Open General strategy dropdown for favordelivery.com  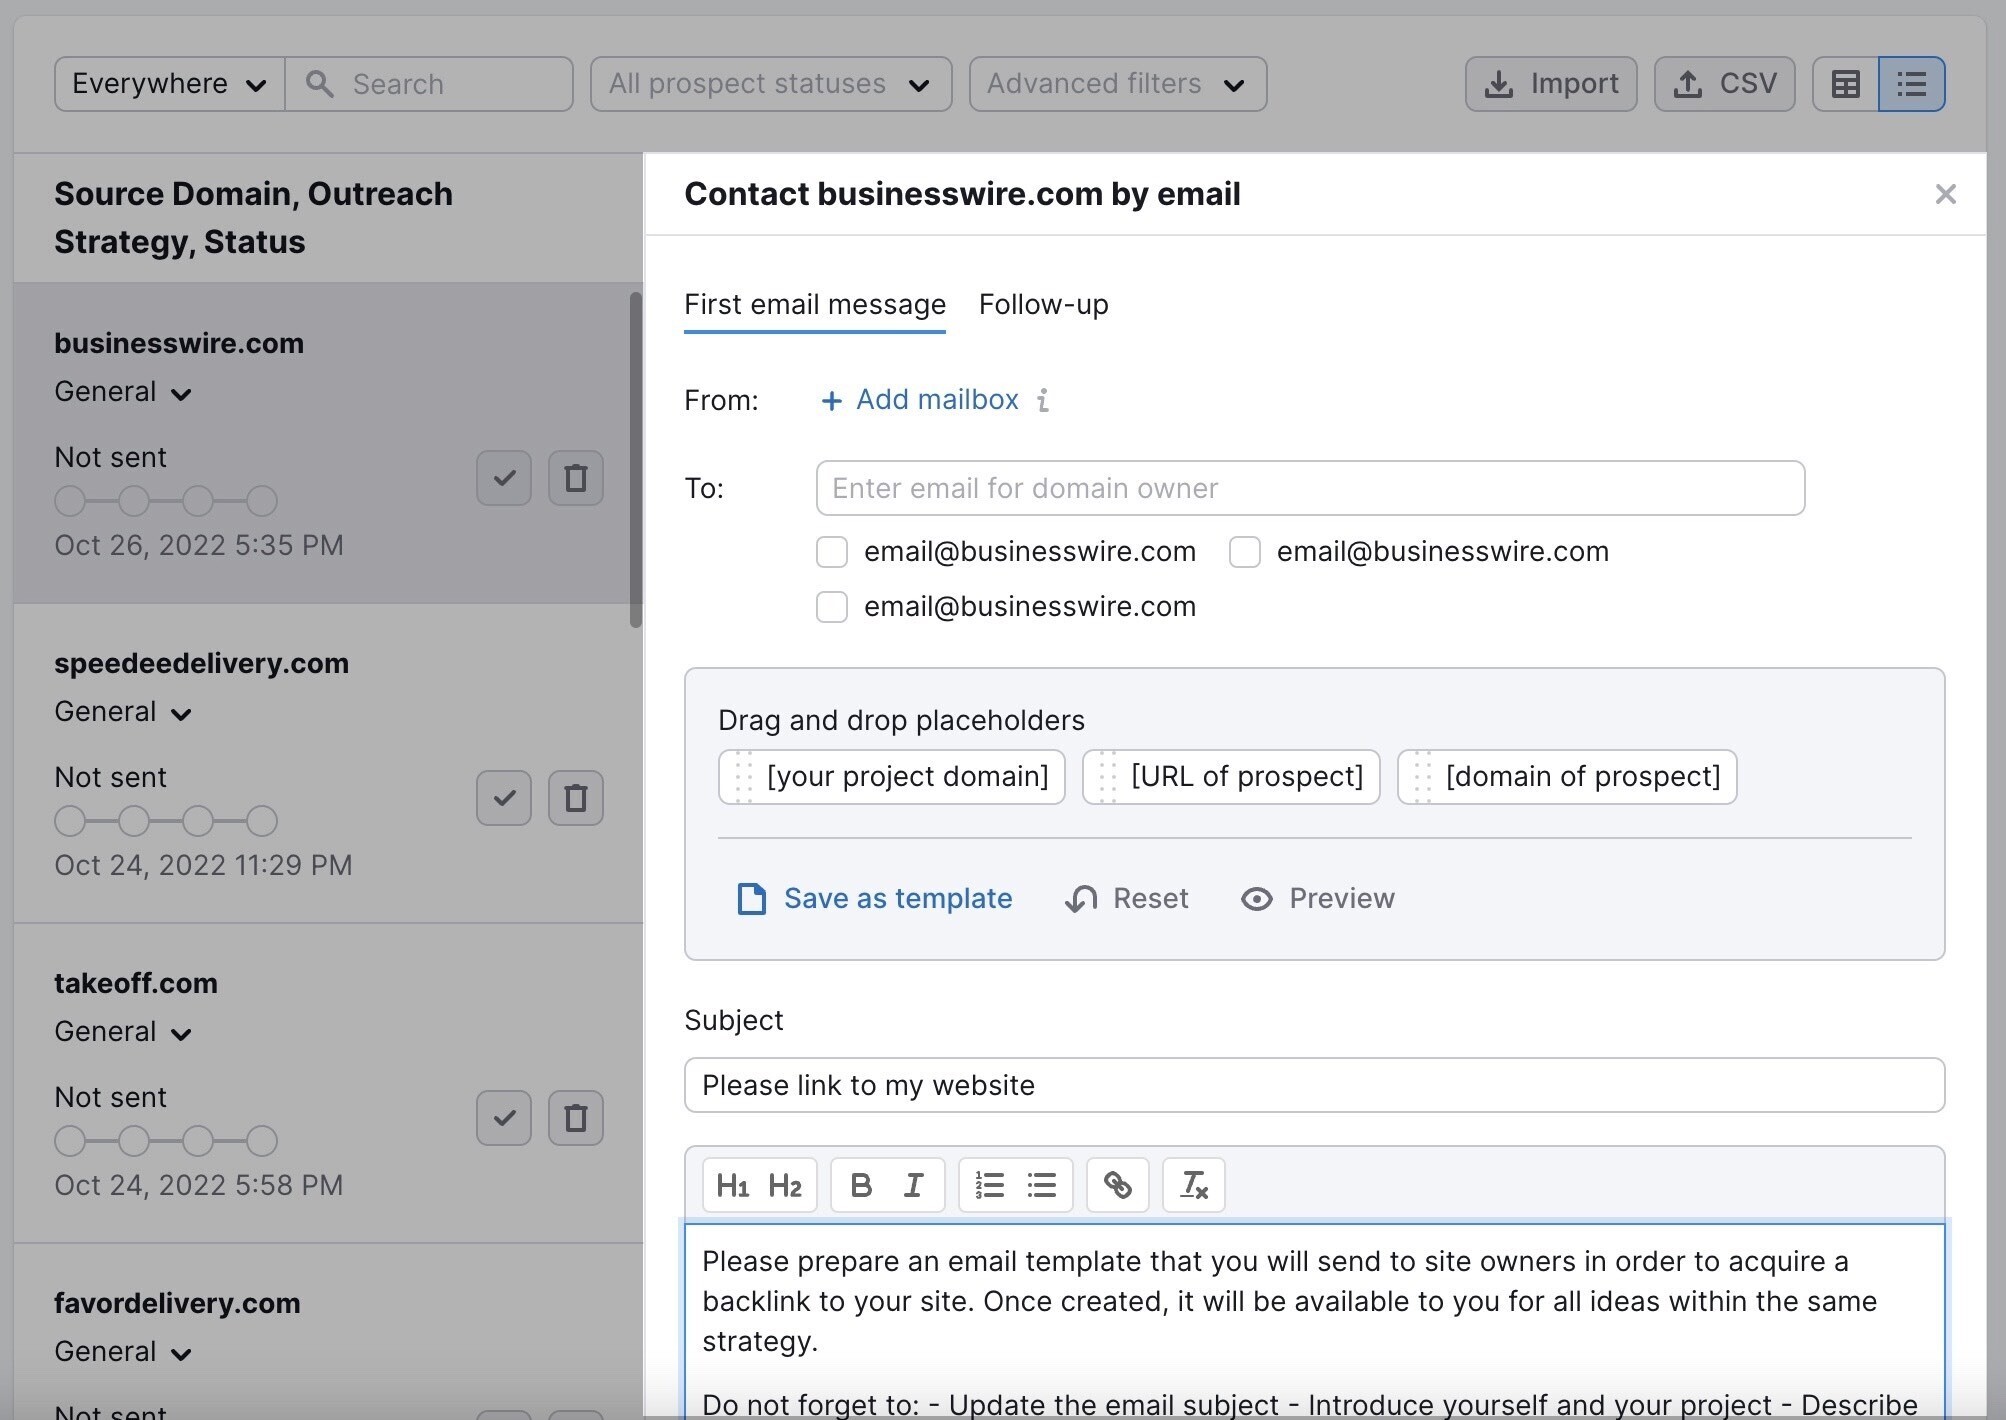[x=122, y=1352]
